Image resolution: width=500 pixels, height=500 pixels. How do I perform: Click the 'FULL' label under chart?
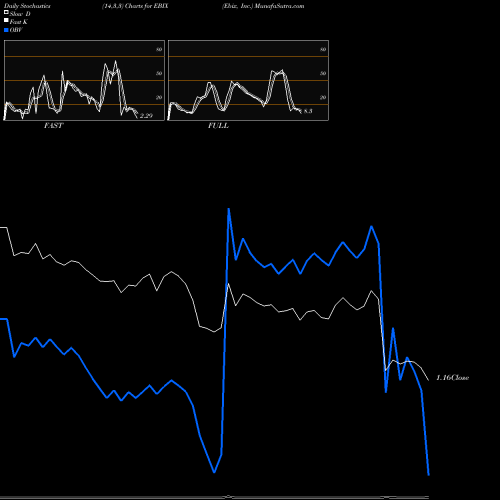(218, 126)
